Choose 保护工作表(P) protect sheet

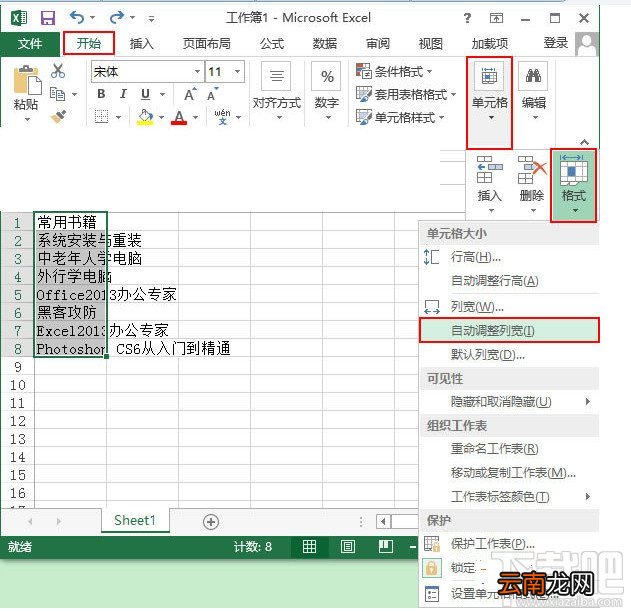[509, 544]
